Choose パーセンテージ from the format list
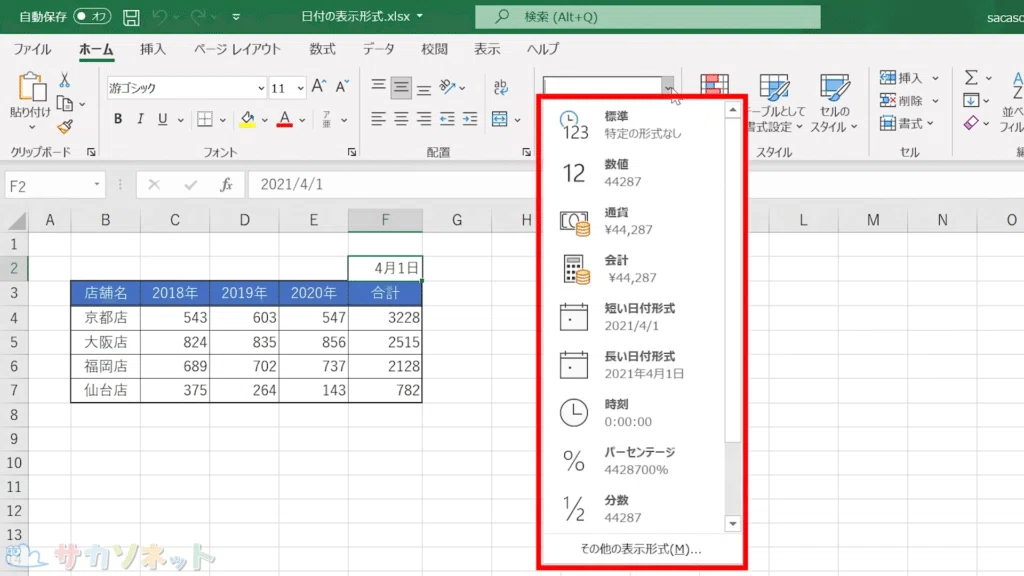The width and height of the screenshot is (1024, 576). (633, 461)
